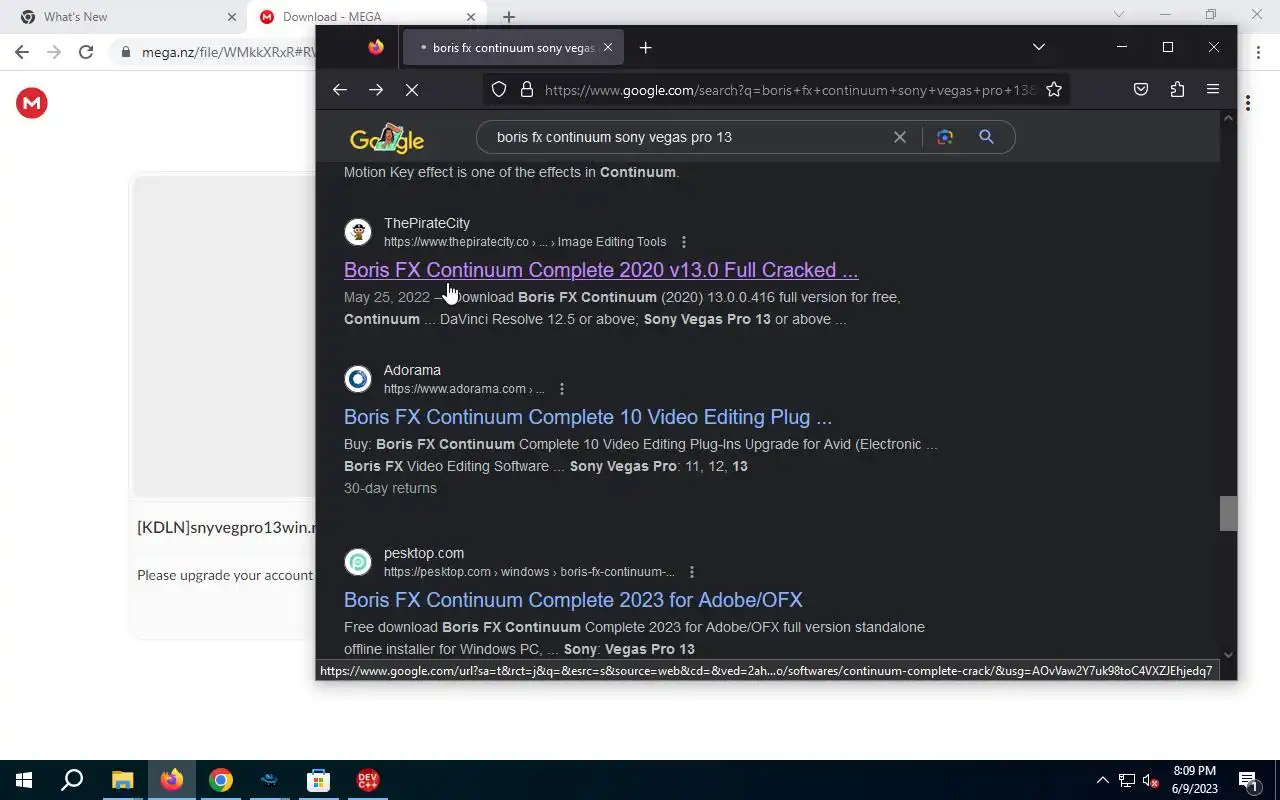Click the padlock site info icon

526,90
